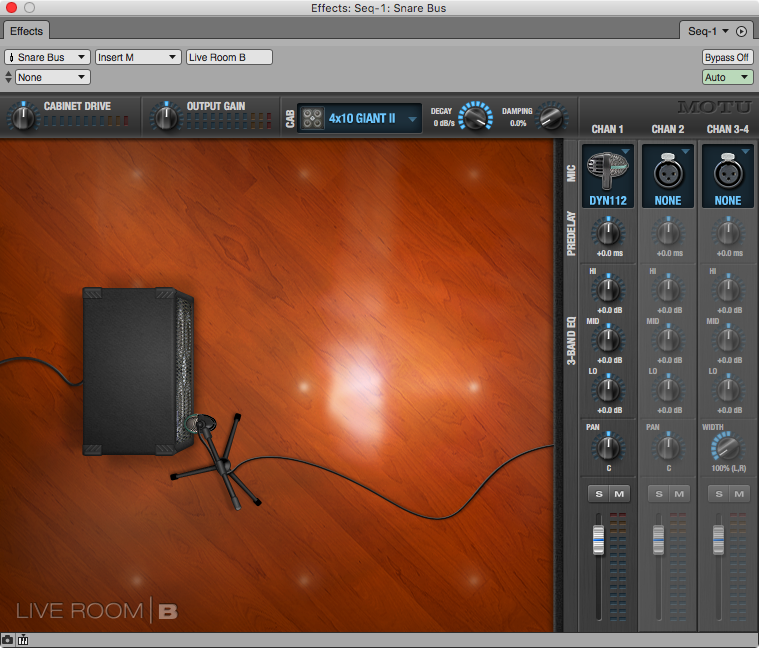The height and width of the screenshot is (648, 759).
Task: Open the Seq-1 sequence dropdown
Action: point(708,31)
